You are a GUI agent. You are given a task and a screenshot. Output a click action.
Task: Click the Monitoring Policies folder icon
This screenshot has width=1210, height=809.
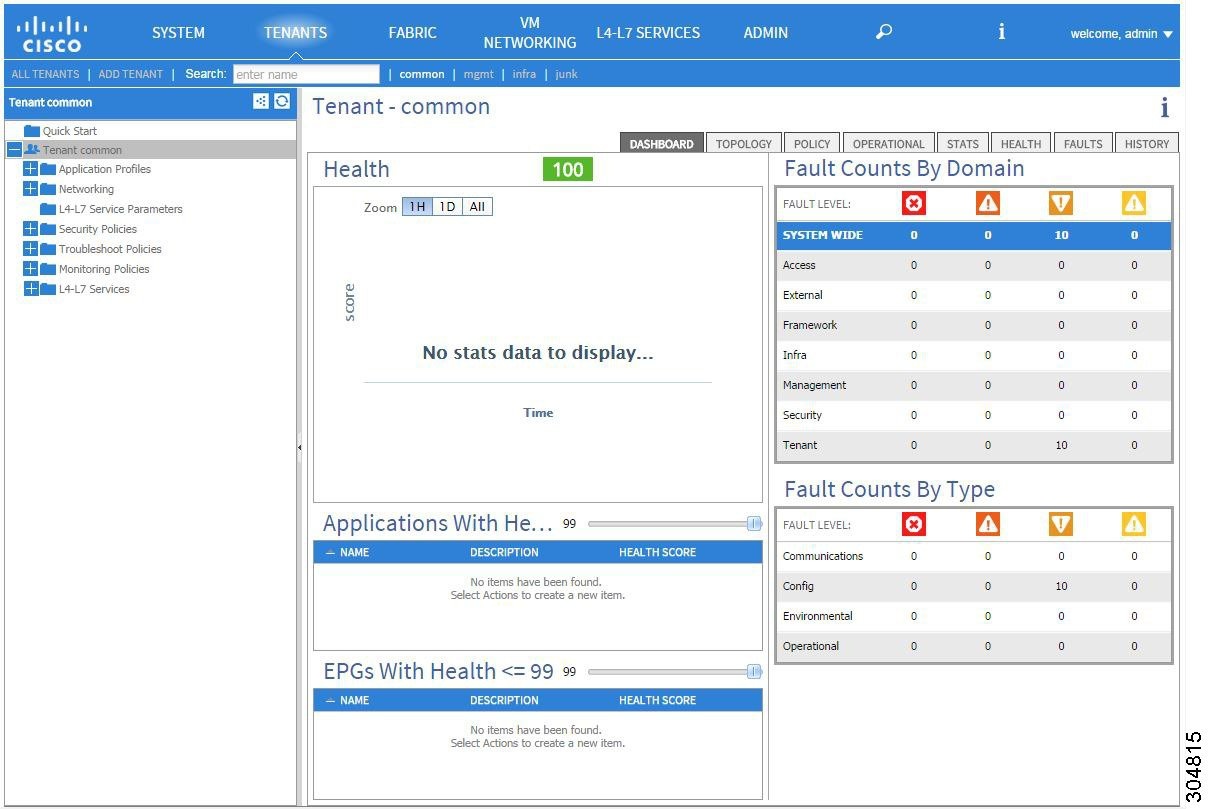(48, 269)
